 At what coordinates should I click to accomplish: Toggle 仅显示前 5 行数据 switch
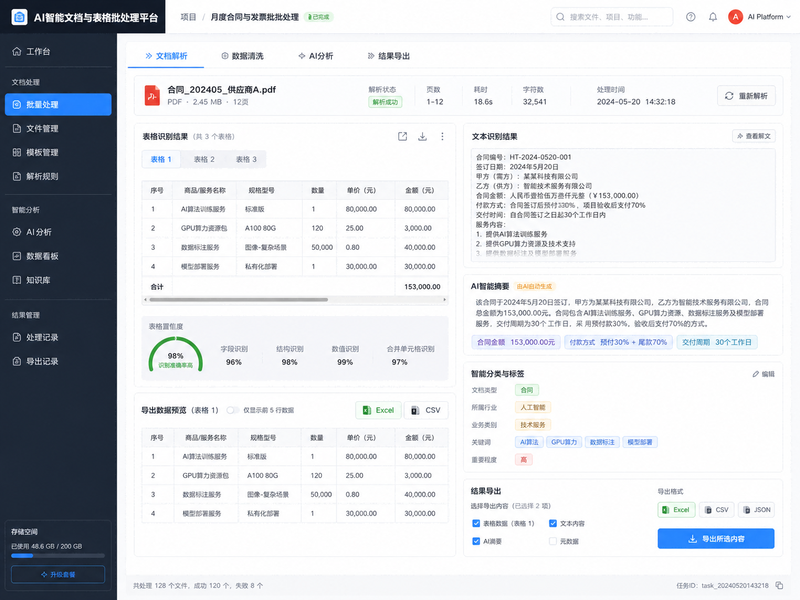coord(233,410)
